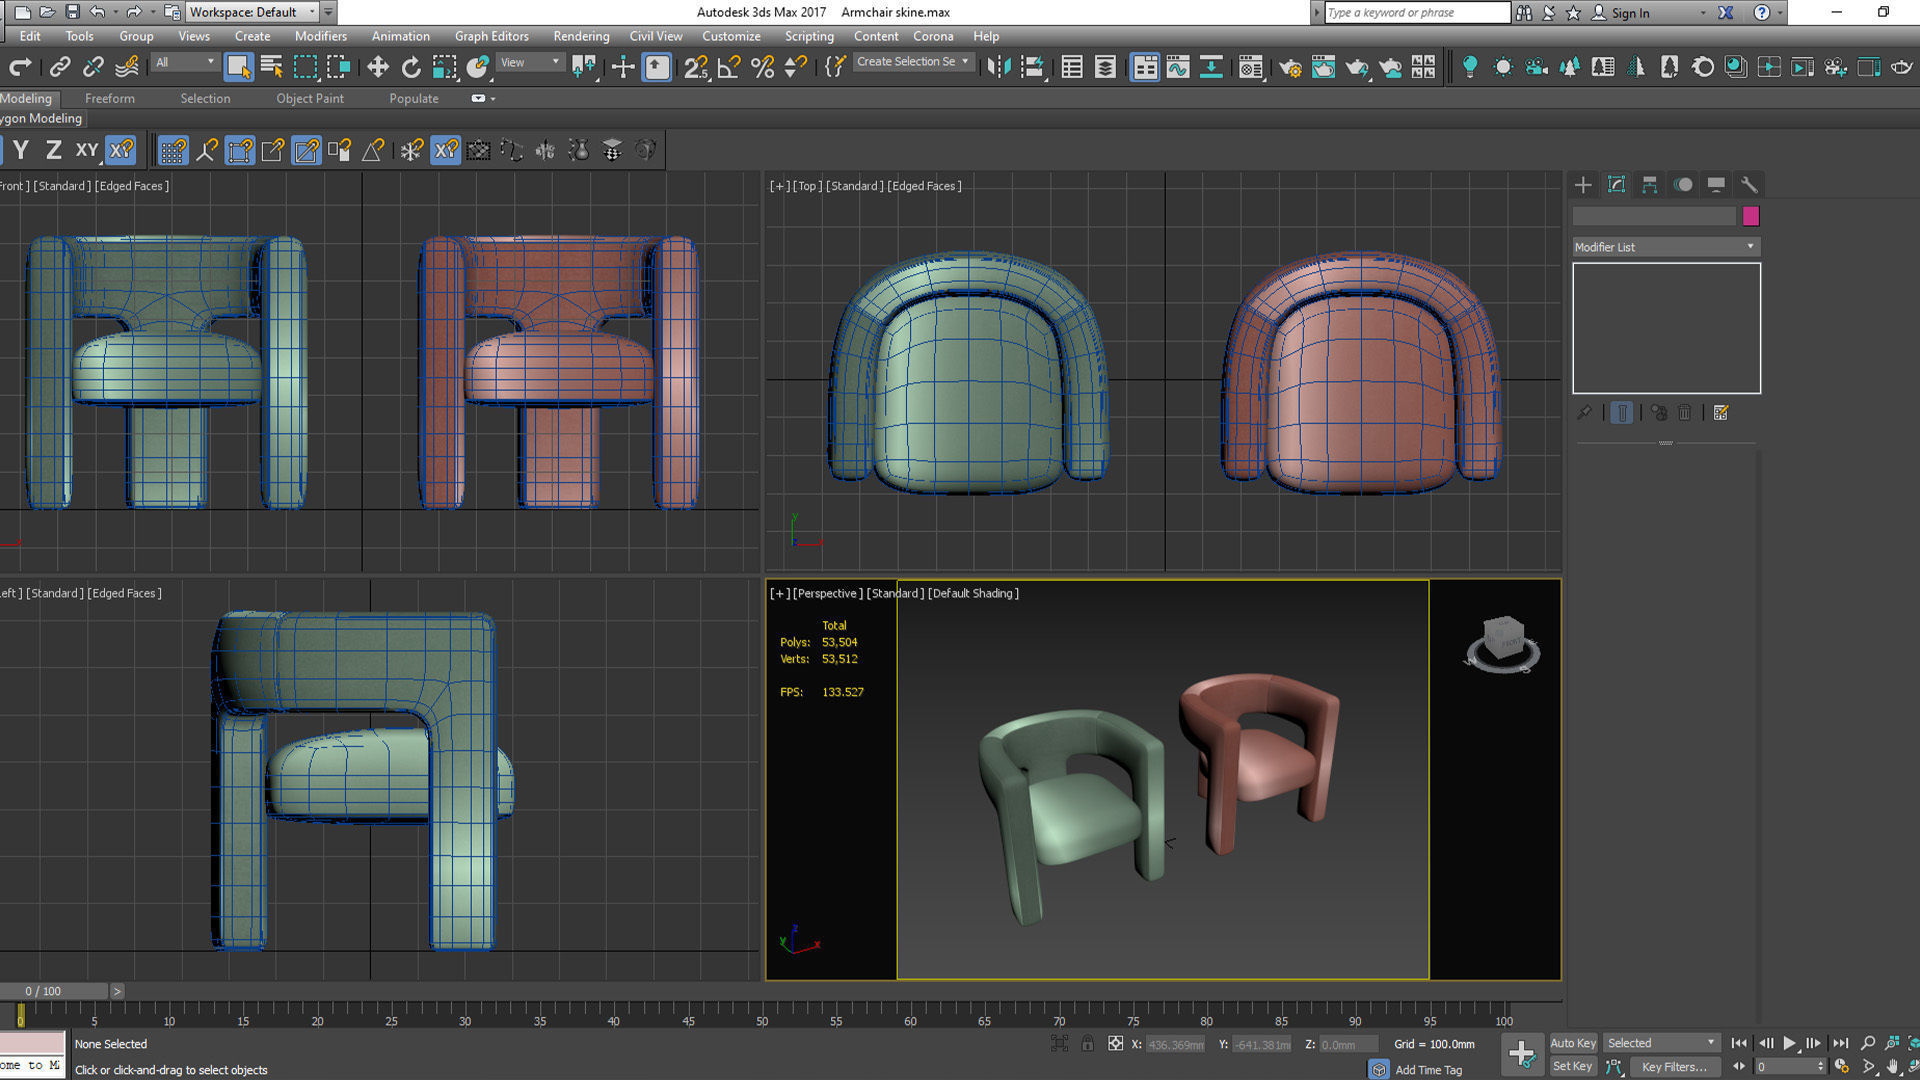Click the pink object color swatch
1920x1080 pixels.
[1750, 216]
